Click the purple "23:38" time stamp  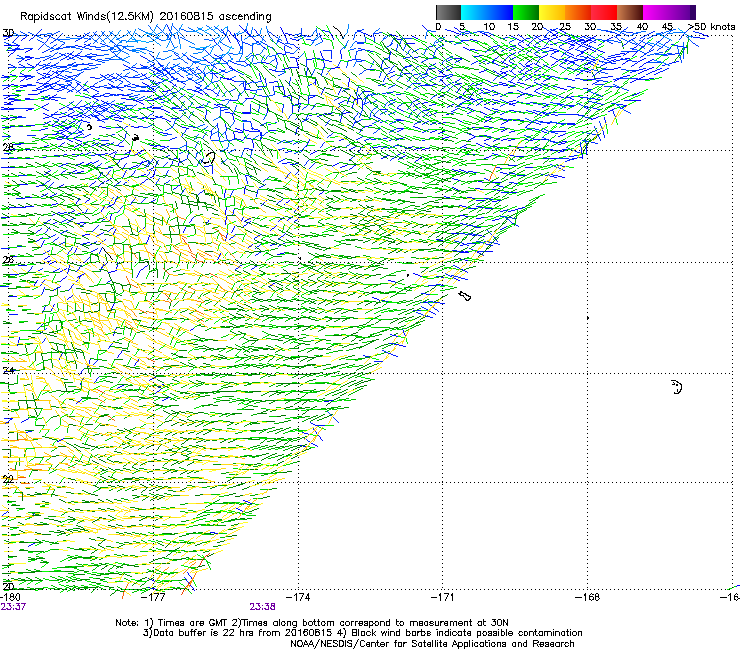[262, 607]
